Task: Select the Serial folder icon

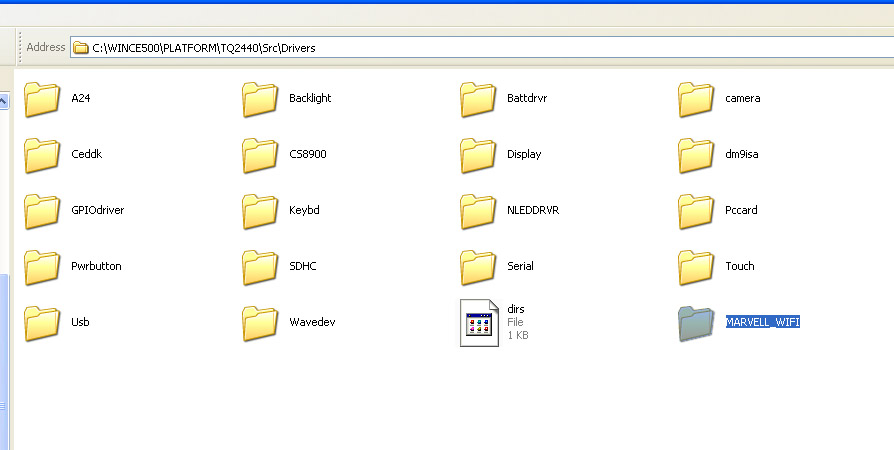Action: tap(478, 266)
